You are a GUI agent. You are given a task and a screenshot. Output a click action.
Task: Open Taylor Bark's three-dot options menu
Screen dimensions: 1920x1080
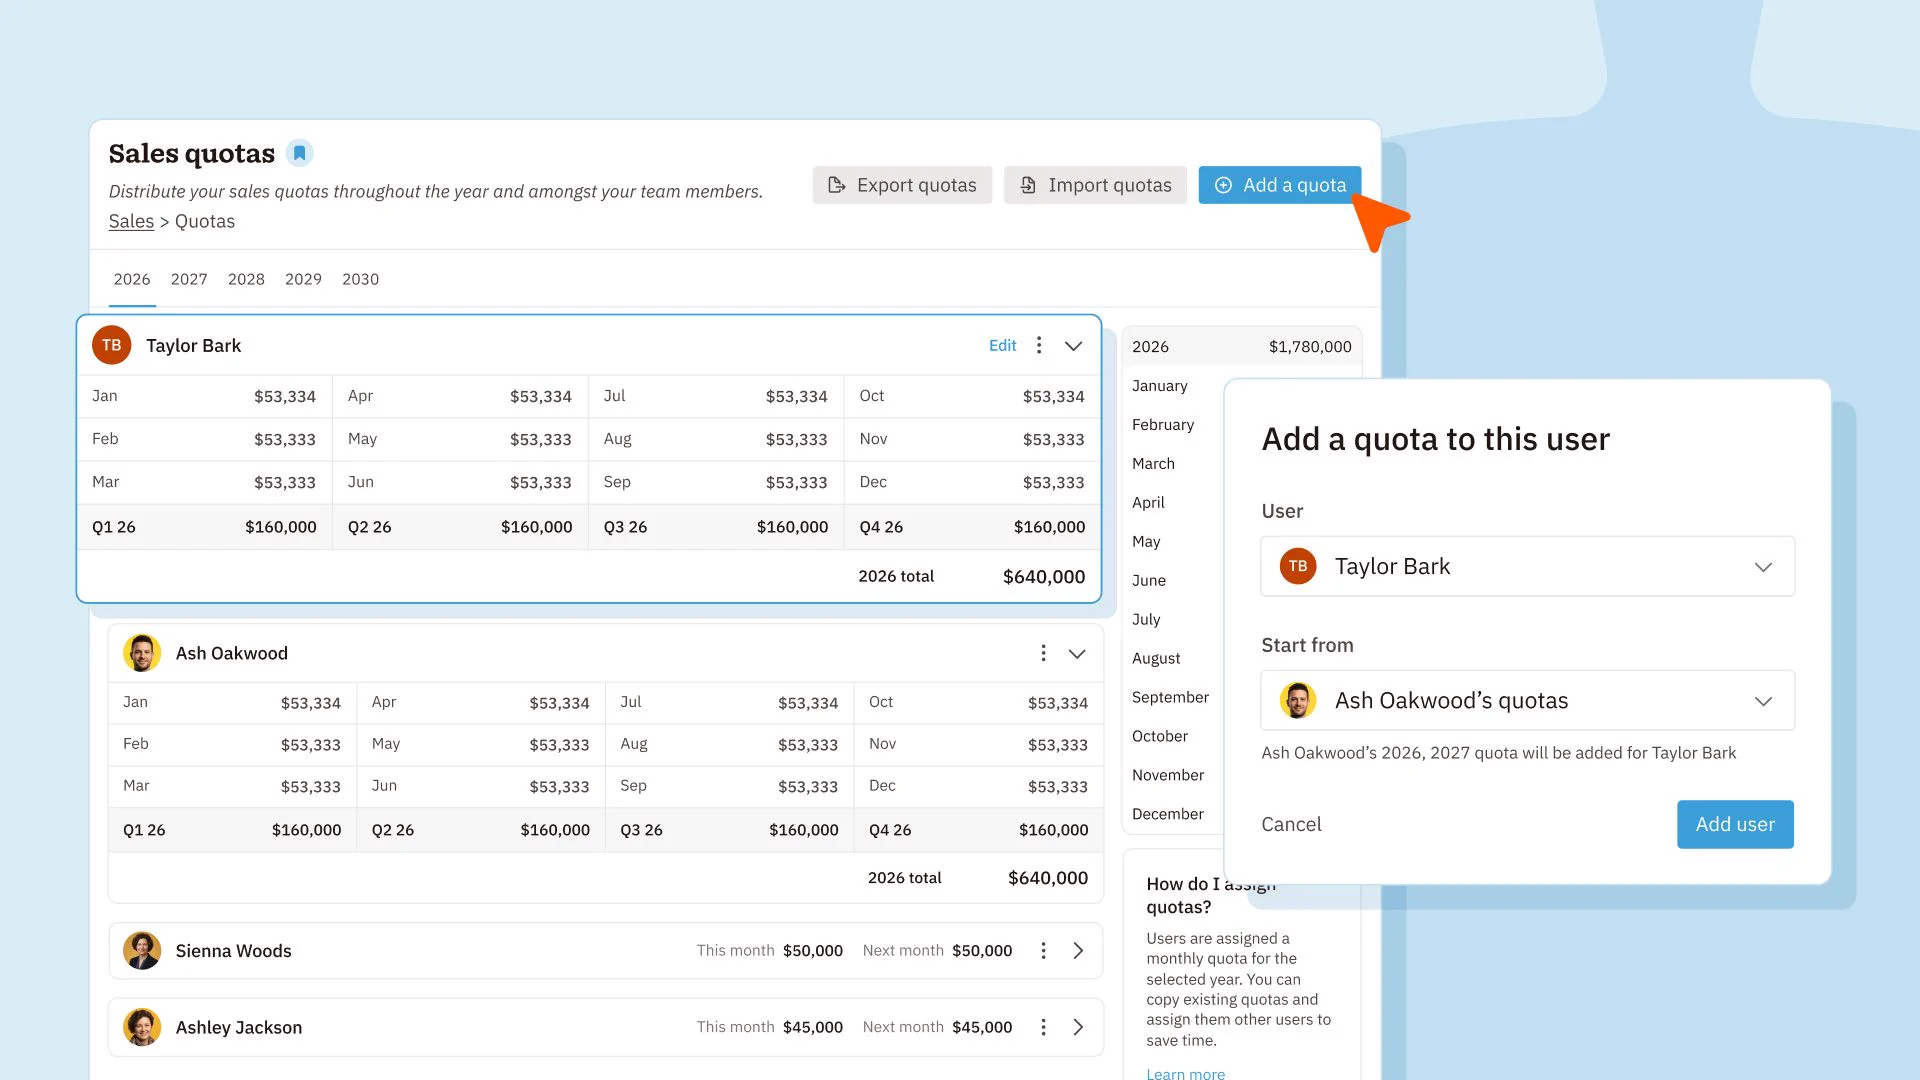[1039, 345]
